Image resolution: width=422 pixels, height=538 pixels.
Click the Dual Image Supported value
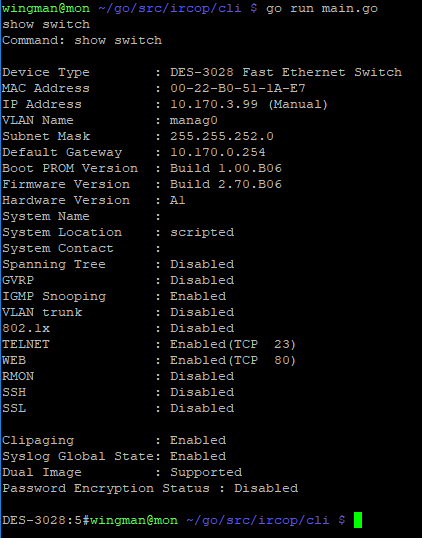click(x=206, y=472)
